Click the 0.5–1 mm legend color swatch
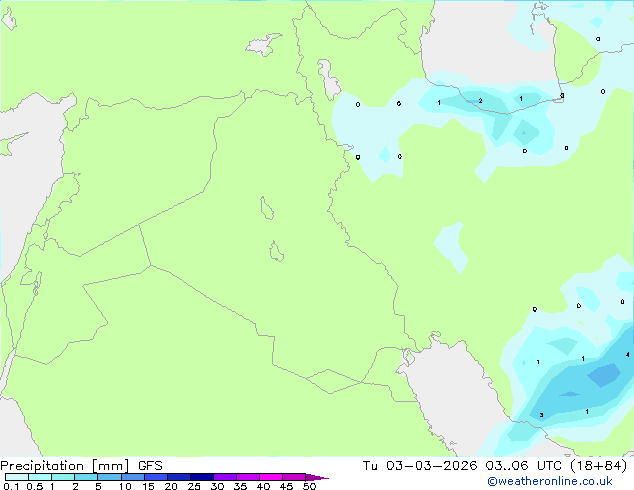634x490 pixels. [40, 477]
